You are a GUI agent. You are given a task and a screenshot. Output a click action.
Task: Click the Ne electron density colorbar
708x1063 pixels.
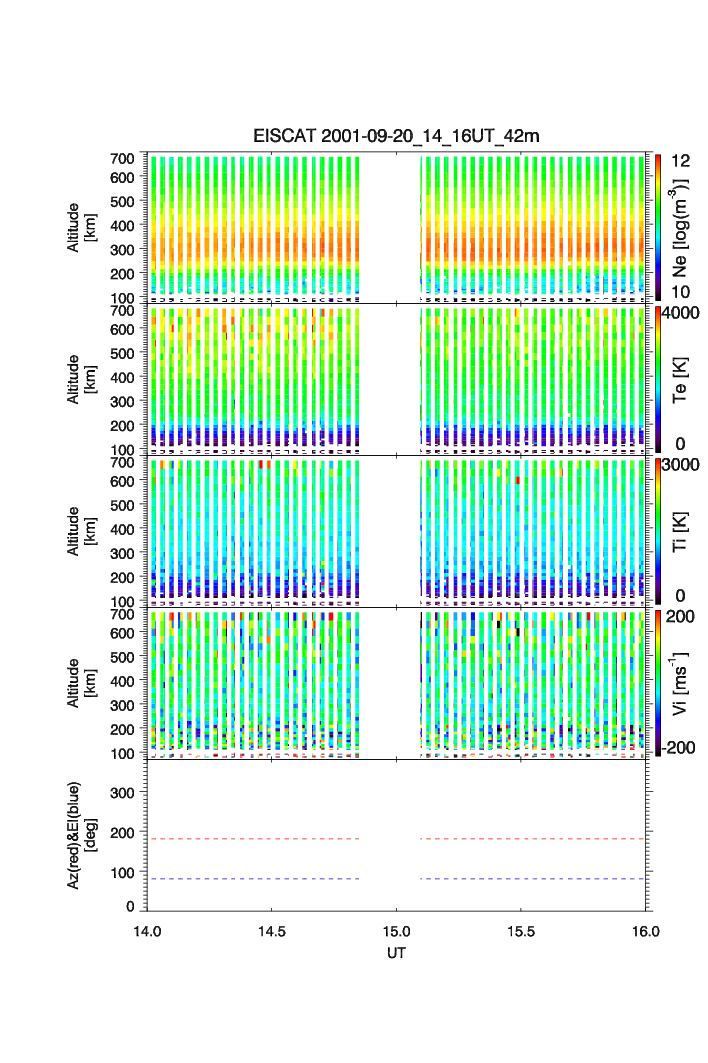[x=659, y=226]
